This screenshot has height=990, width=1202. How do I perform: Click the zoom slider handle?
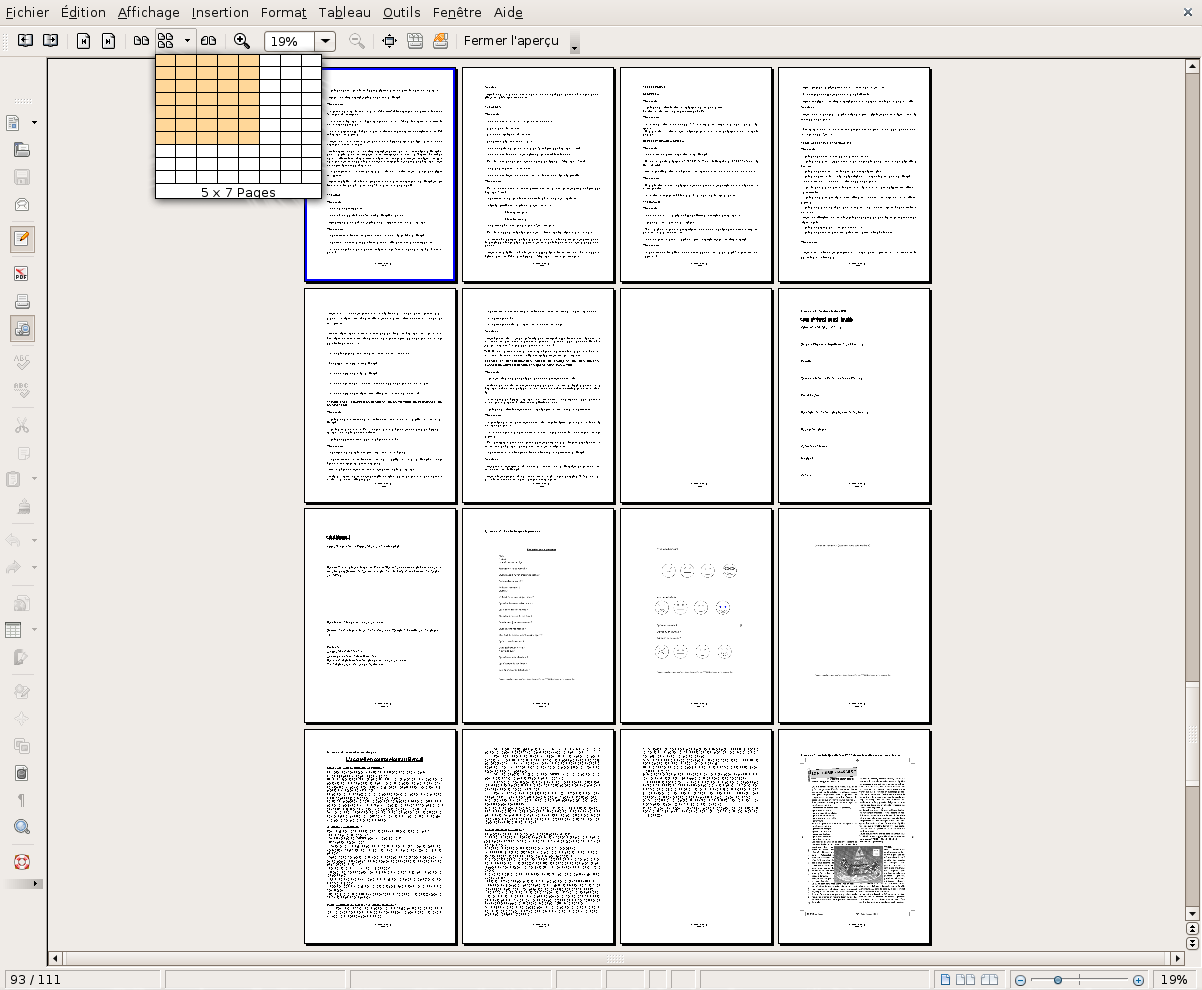pyautogui.click(x=1058, y=980)
